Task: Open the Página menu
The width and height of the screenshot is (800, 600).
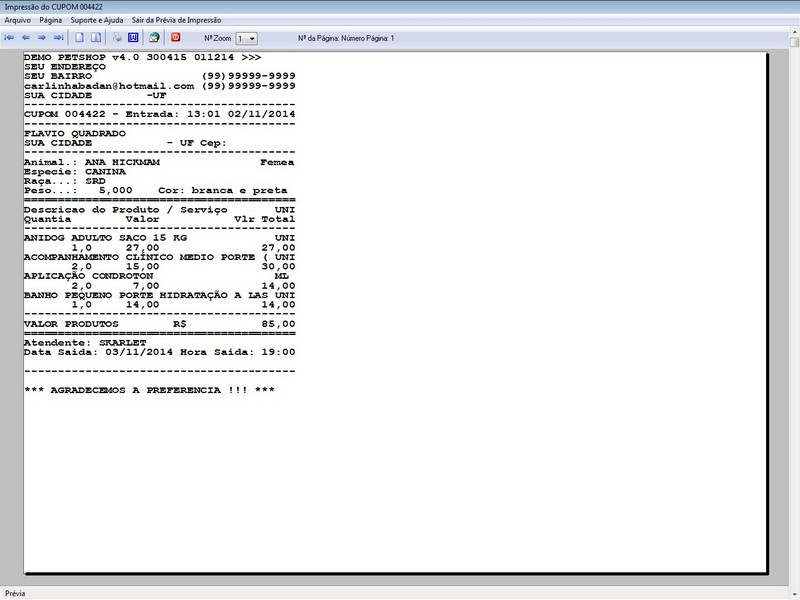Action: pos(50,18)
